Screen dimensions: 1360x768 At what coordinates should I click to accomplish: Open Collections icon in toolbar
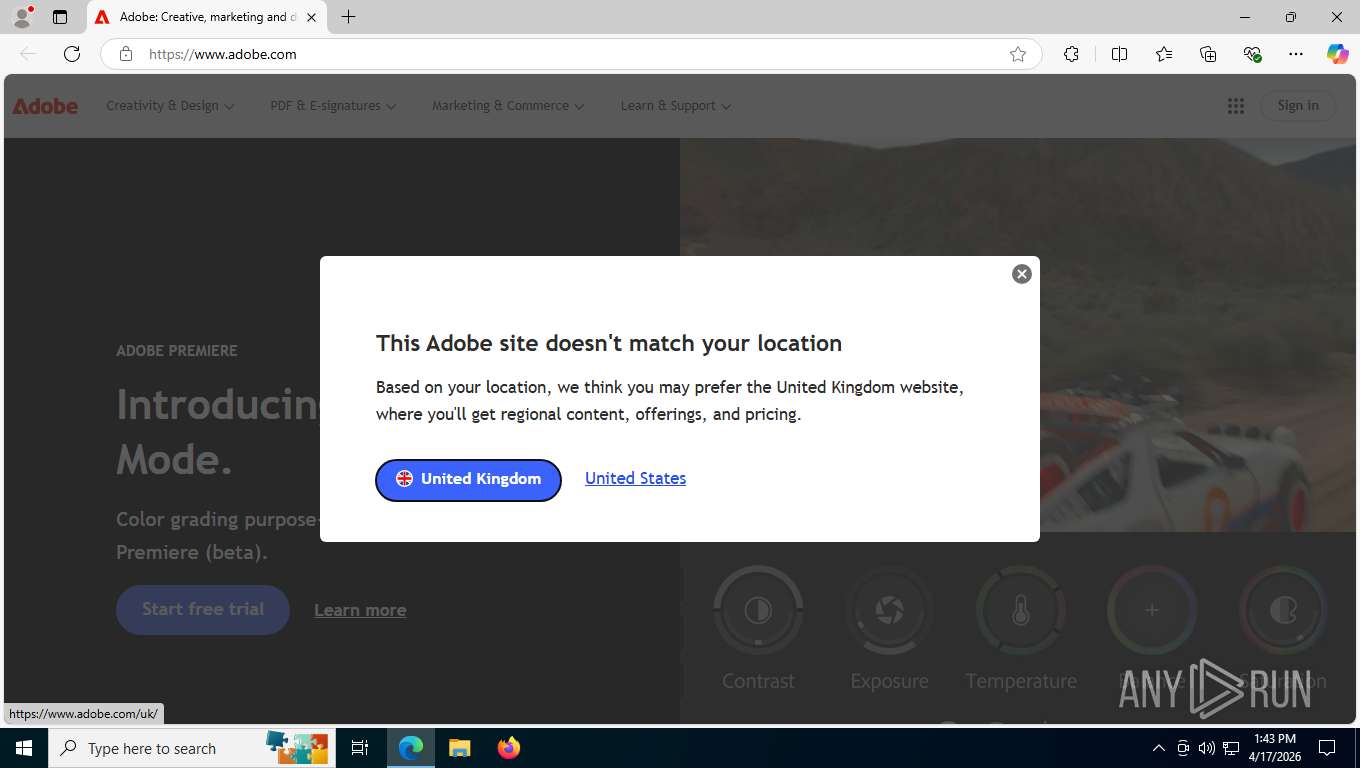(x=1208, y=54)
